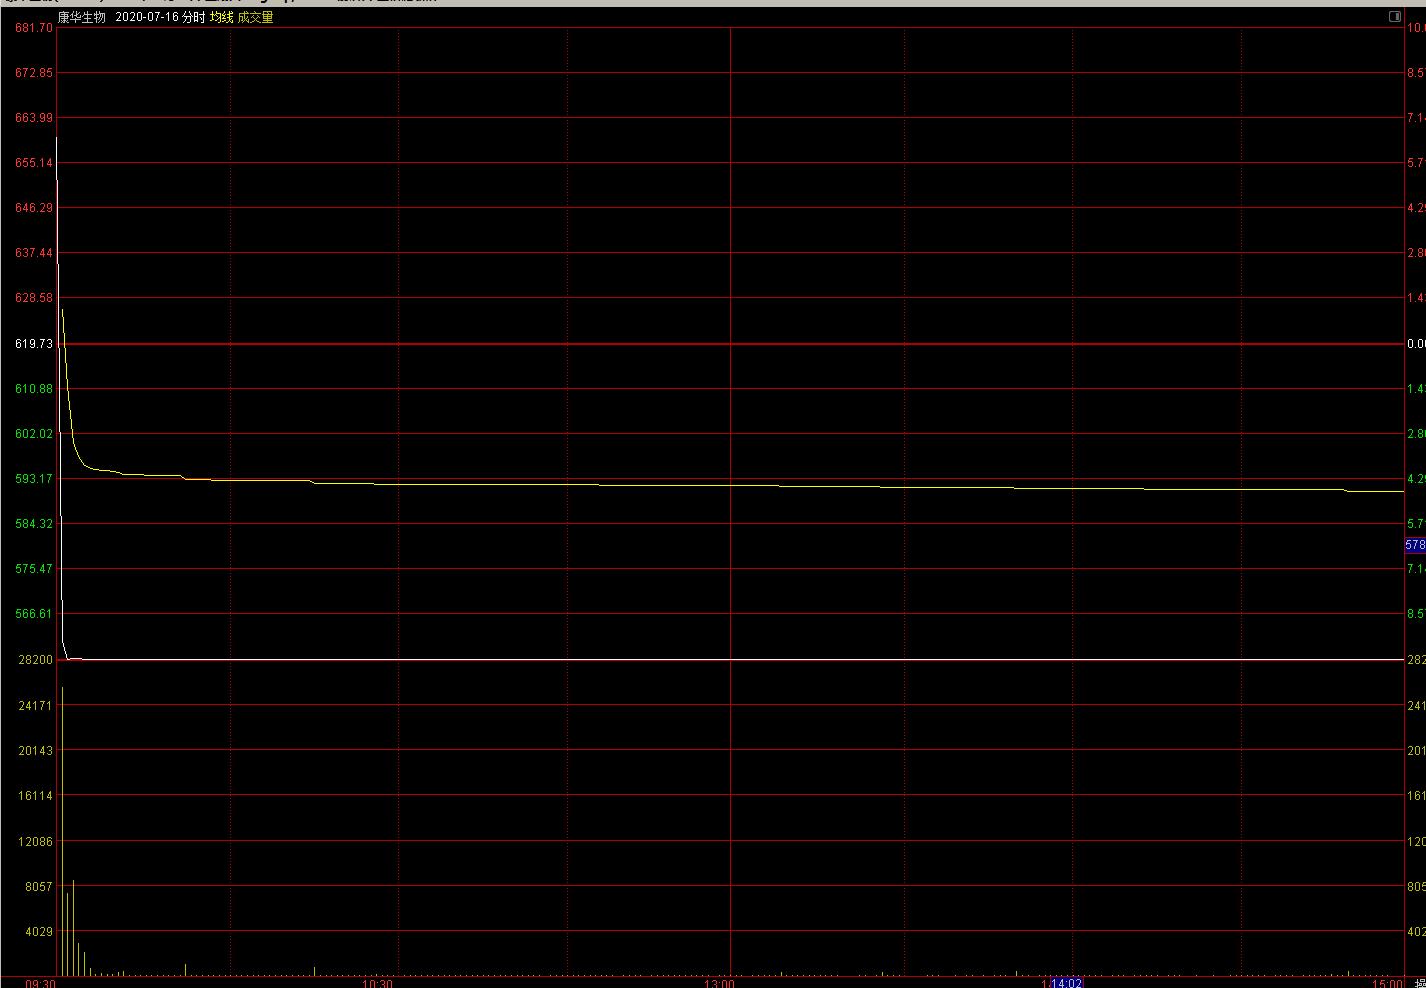Click the 12086 volume axis label

point(36,842)
